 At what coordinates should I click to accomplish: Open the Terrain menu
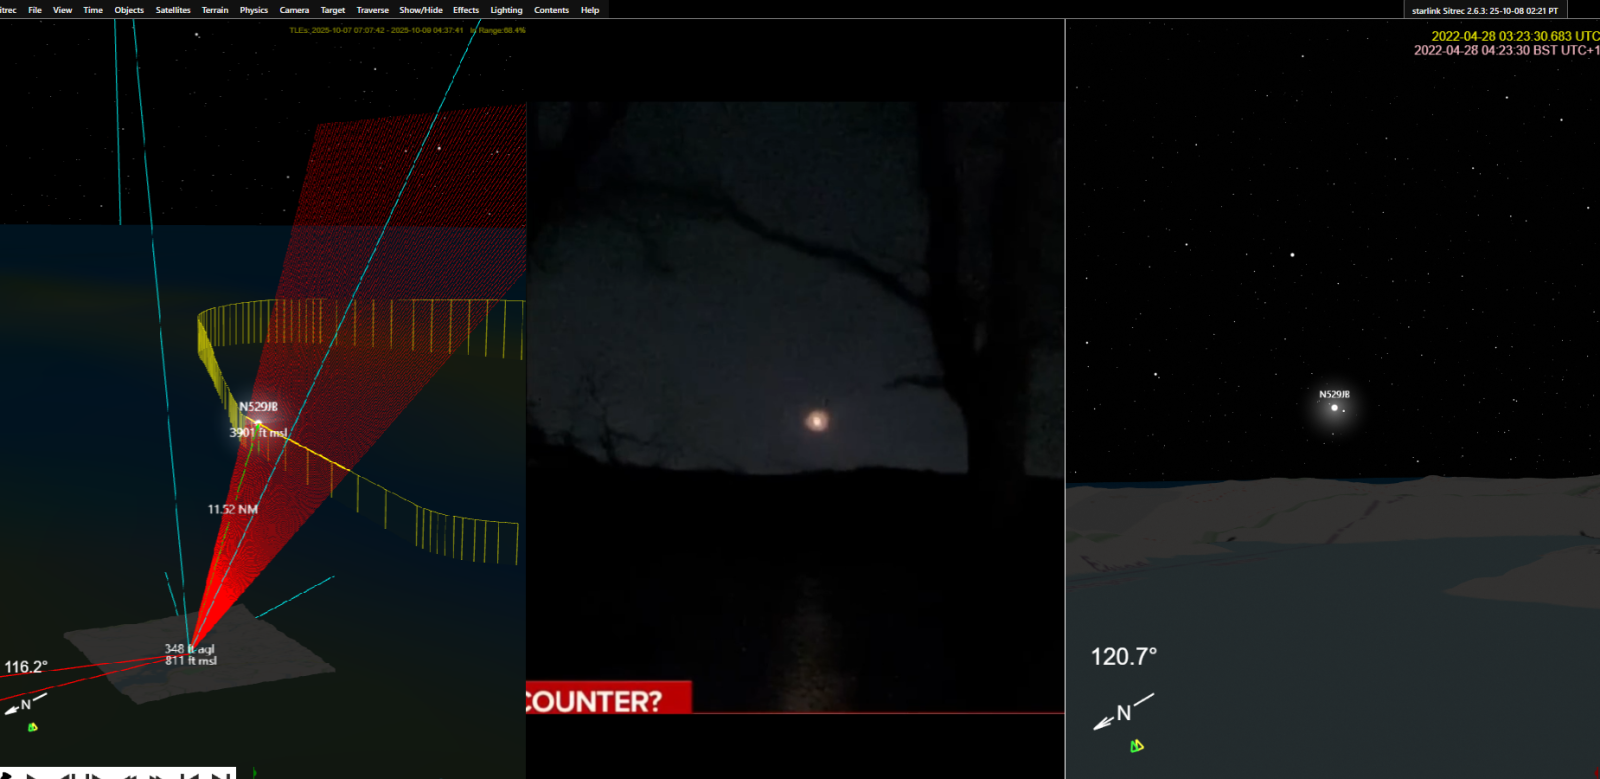[x=215, y=10]
